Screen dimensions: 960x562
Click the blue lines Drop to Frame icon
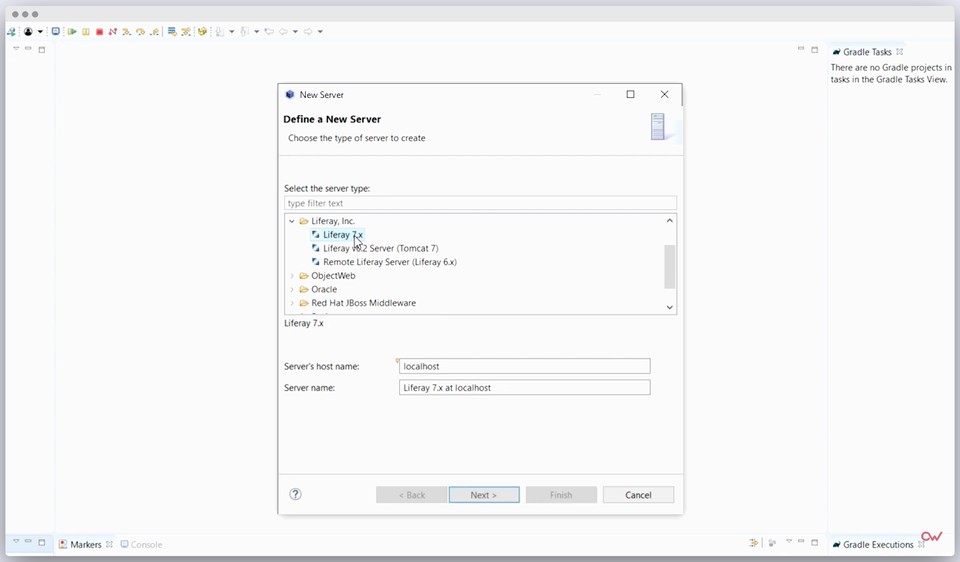click(x=172, y=31)
